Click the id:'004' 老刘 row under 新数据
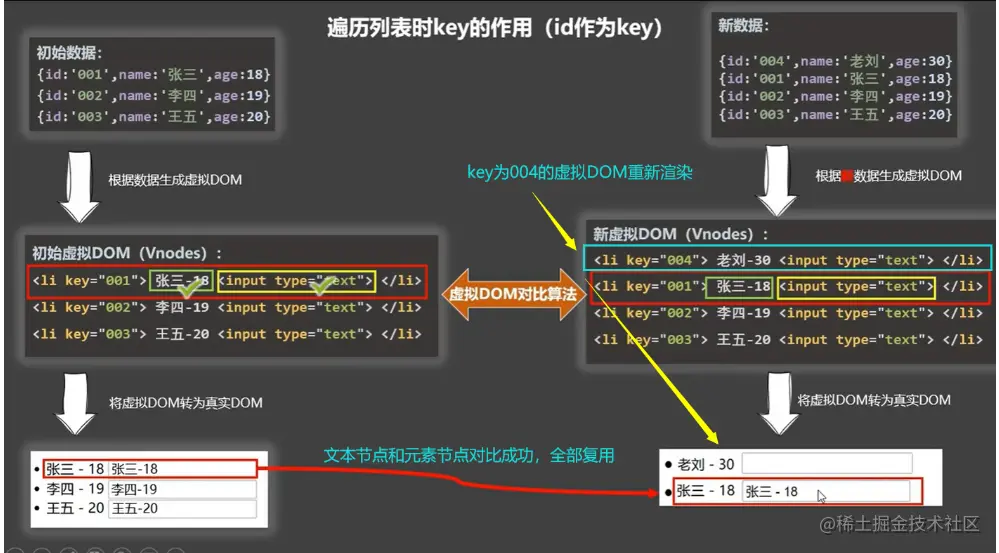999x553 pixels. click(835, 61)
